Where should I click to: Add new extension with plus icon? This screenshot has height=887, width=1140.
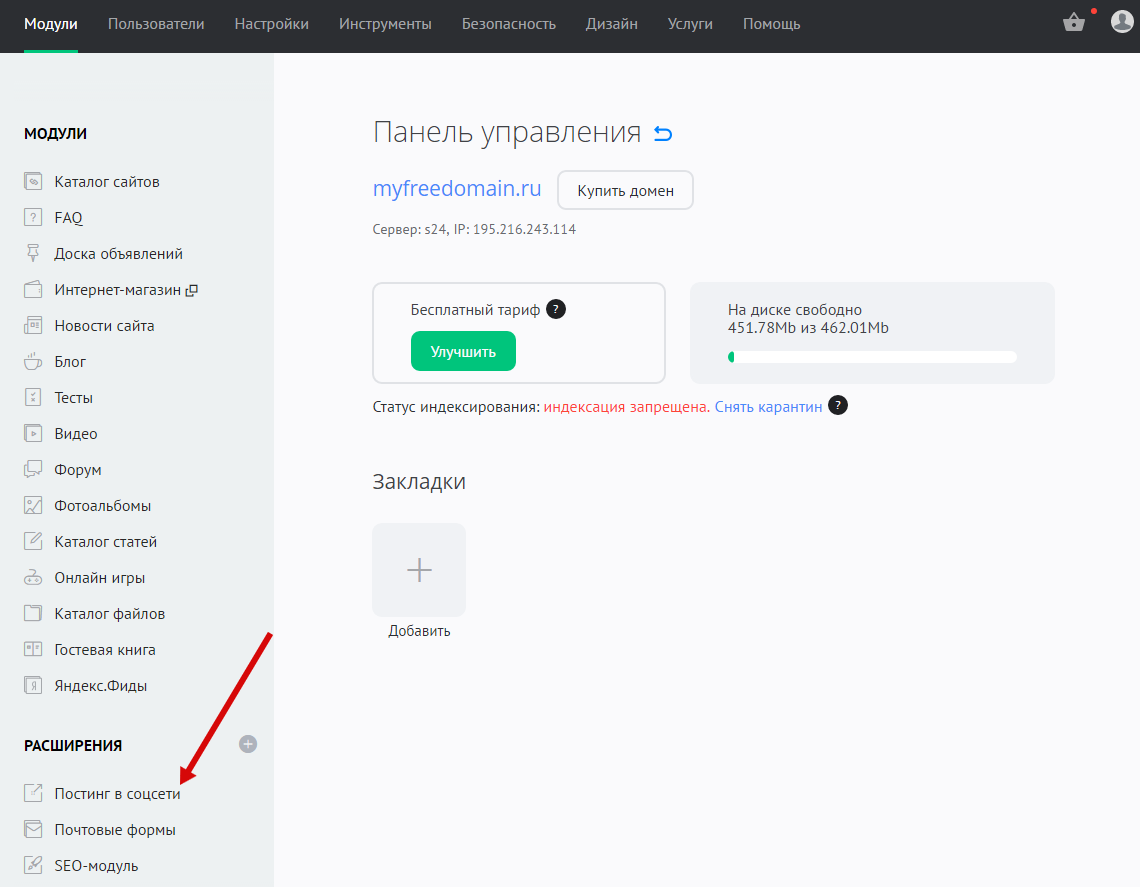(248, 744)
